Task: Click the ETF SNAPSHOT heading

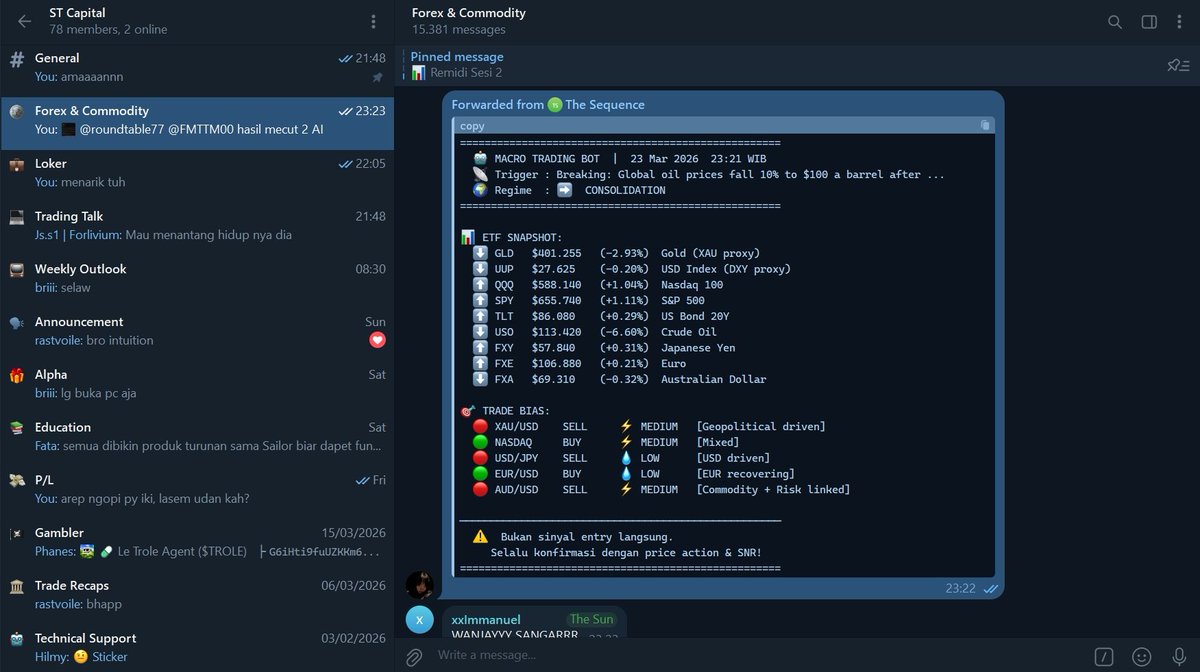Action: 511,237
